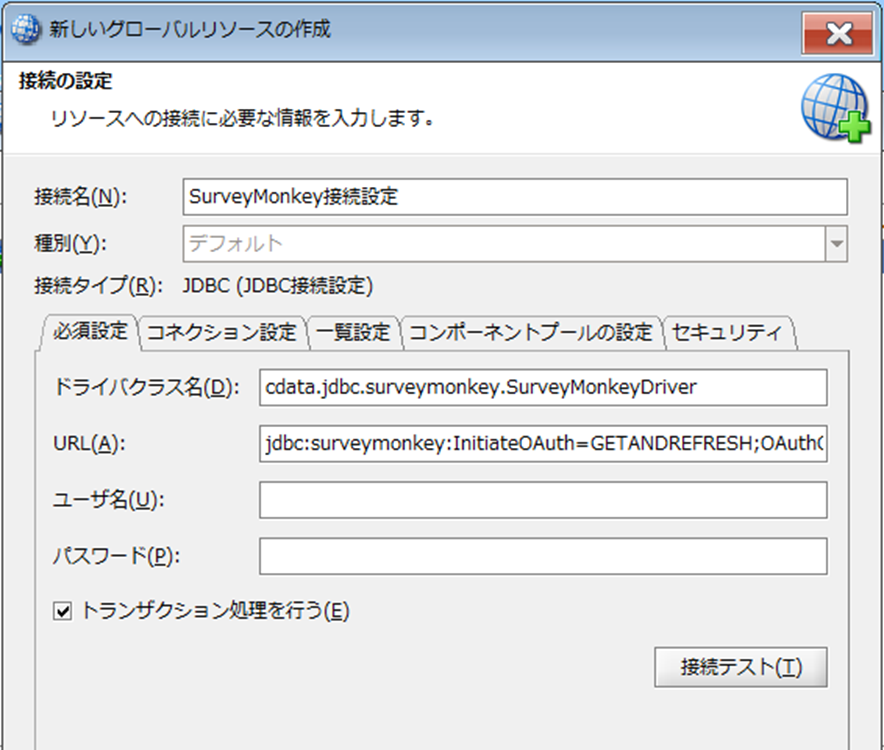Image resolution: width=884 pixels, height=750 pixels.
Task: Open the 一覧設定 tab
Action: coord(353,332)
